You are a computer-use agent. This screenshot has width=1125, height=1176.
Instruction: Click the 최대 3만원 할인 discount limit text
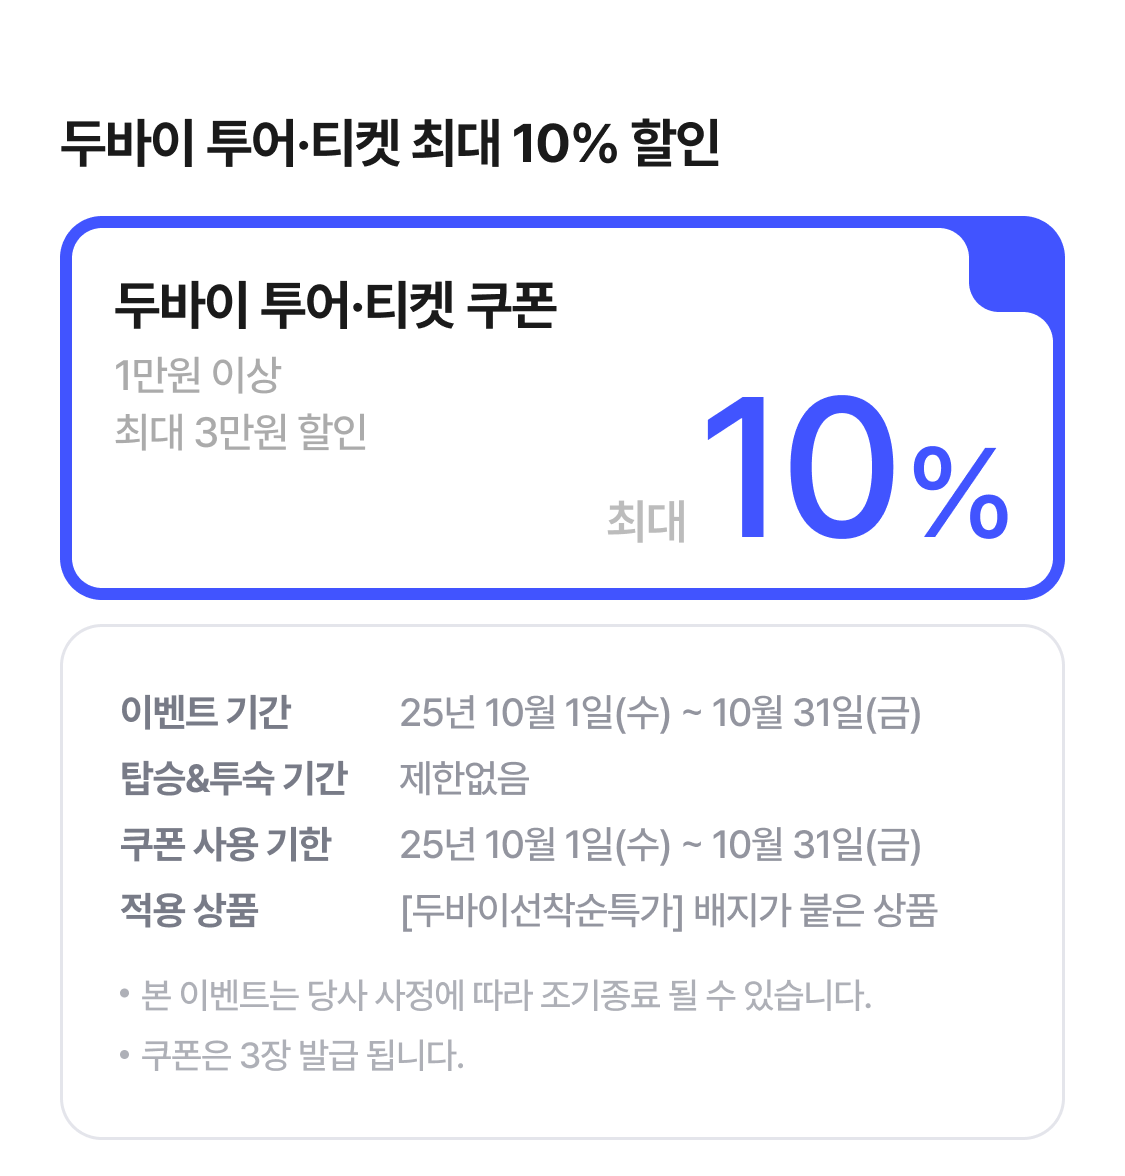tap(241, 432)
